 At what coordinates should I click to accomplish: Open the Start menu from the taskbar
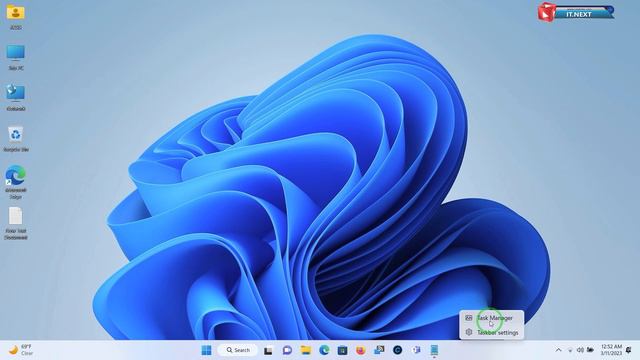[x=207, y=350]
